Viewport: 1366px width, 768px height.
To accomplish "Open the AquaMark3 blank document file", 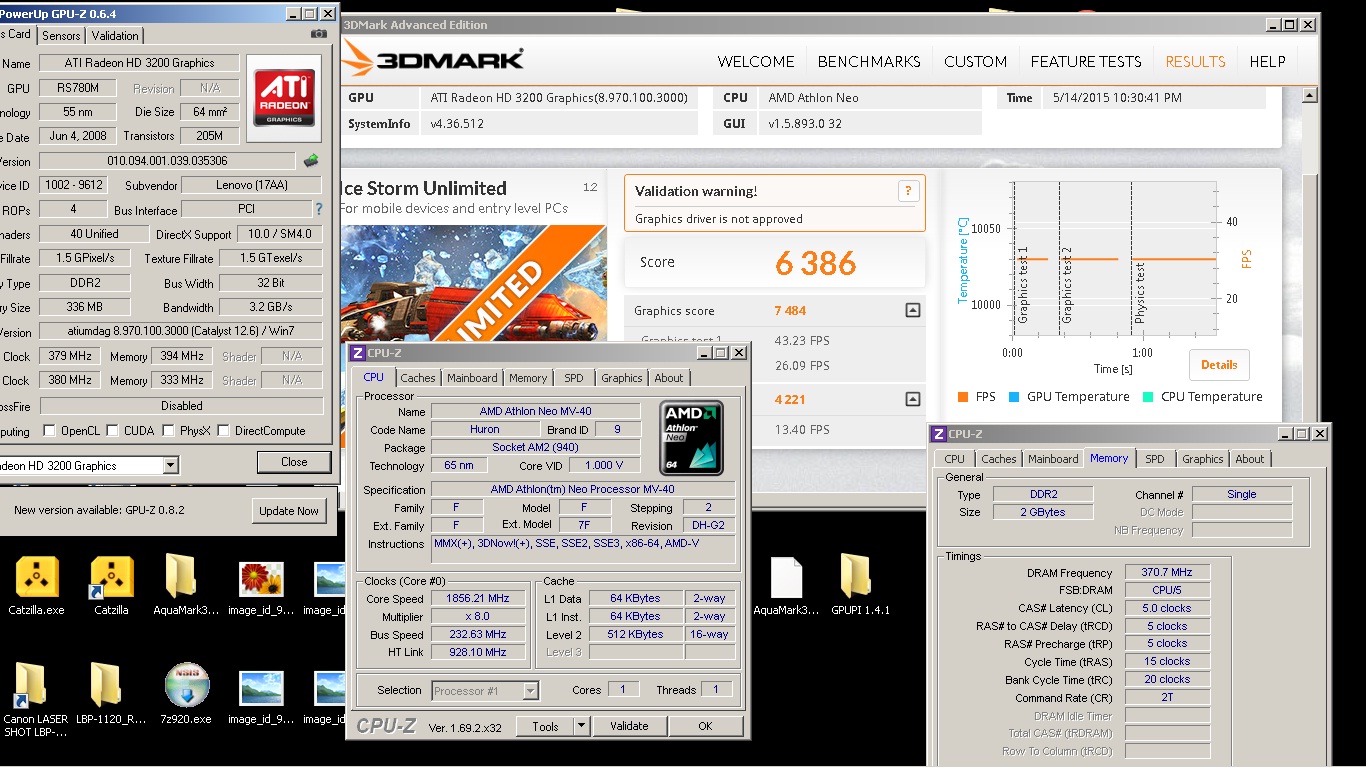I will pyautogui.click(x=787, y=577).
